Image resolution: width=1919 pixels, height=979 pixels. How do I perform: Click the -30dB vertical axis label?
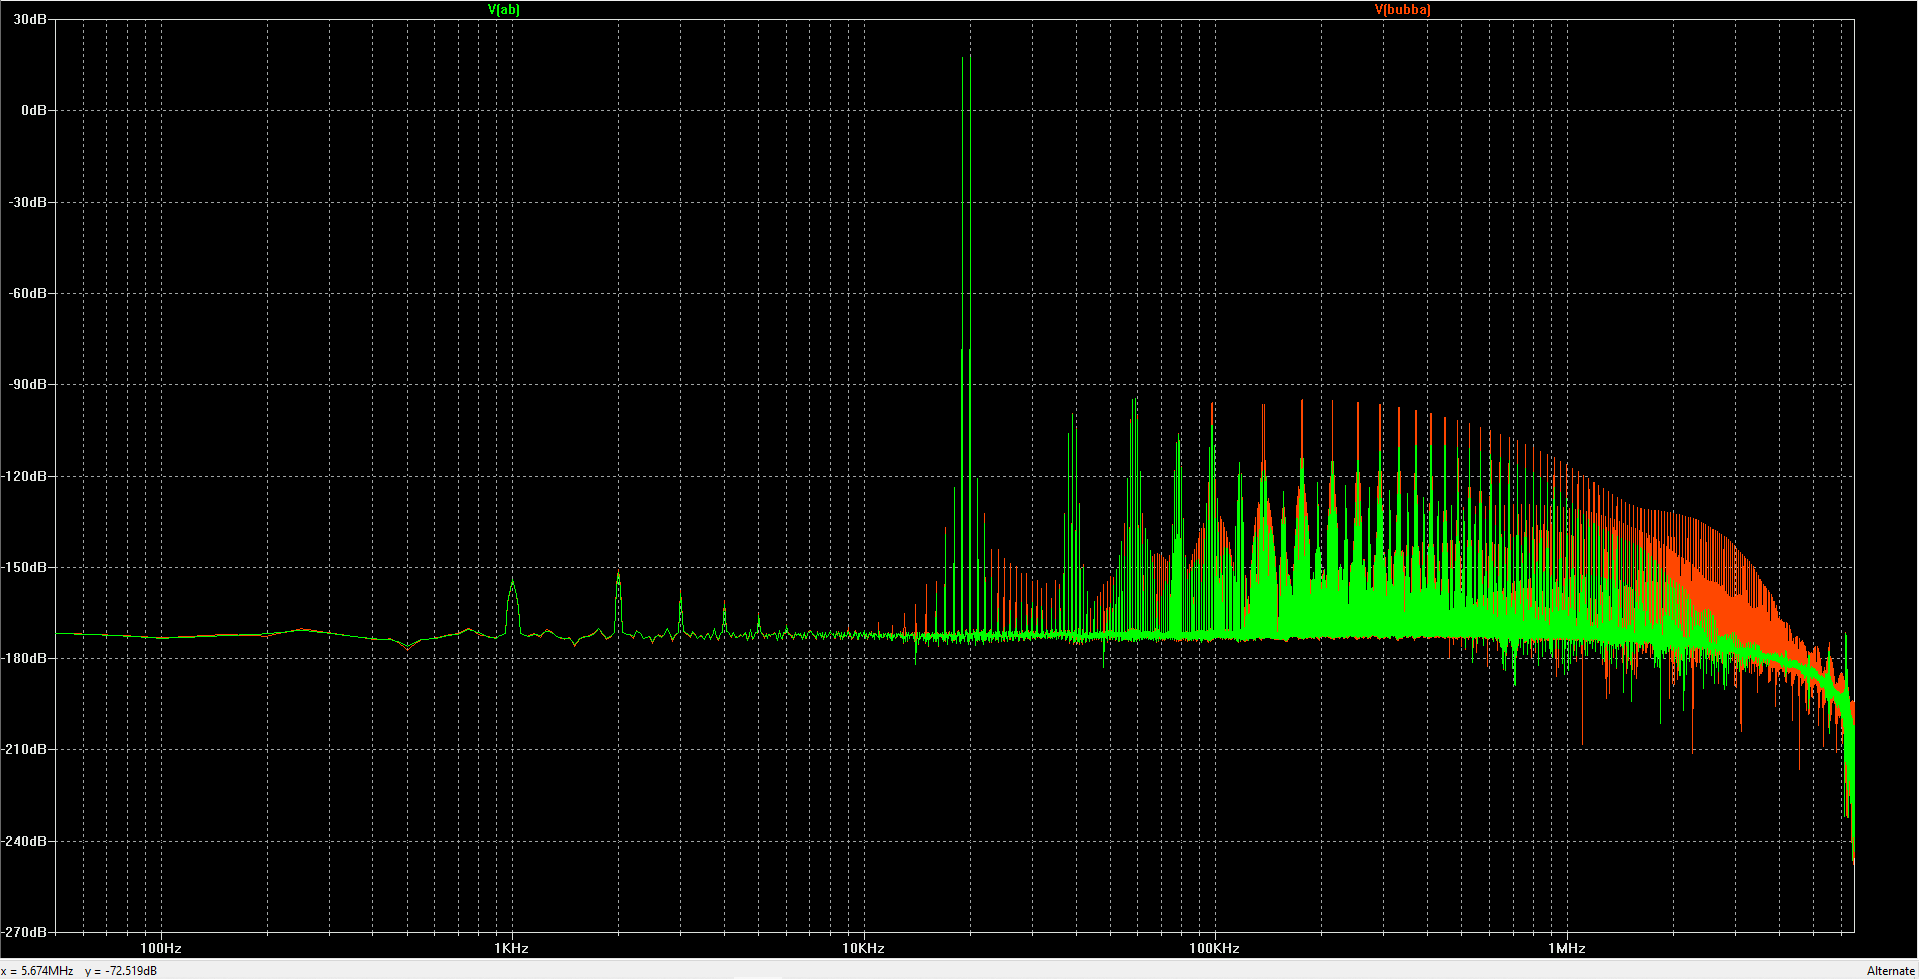click(x=29, y=202)
